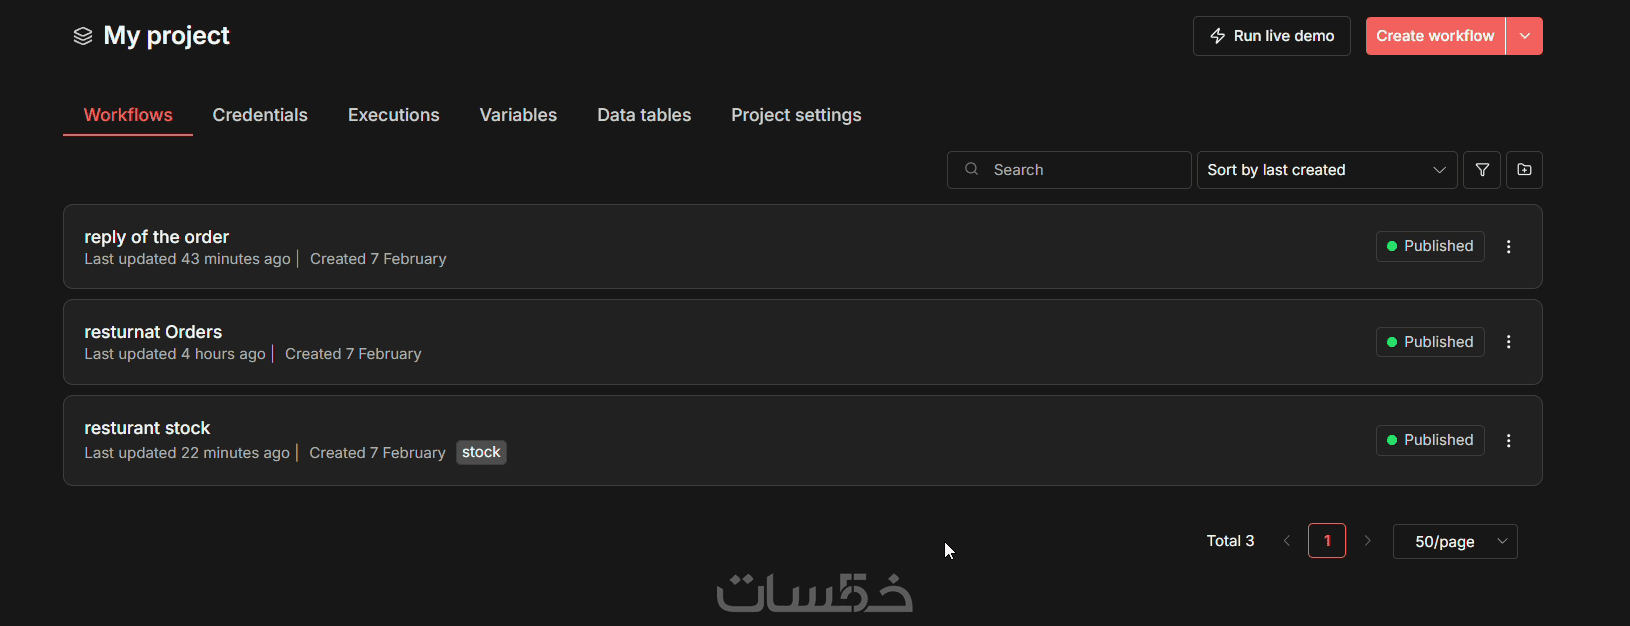Open options menu for reply of the order
Screen dimensions: 1630x626
click(x=1509, y=247)
